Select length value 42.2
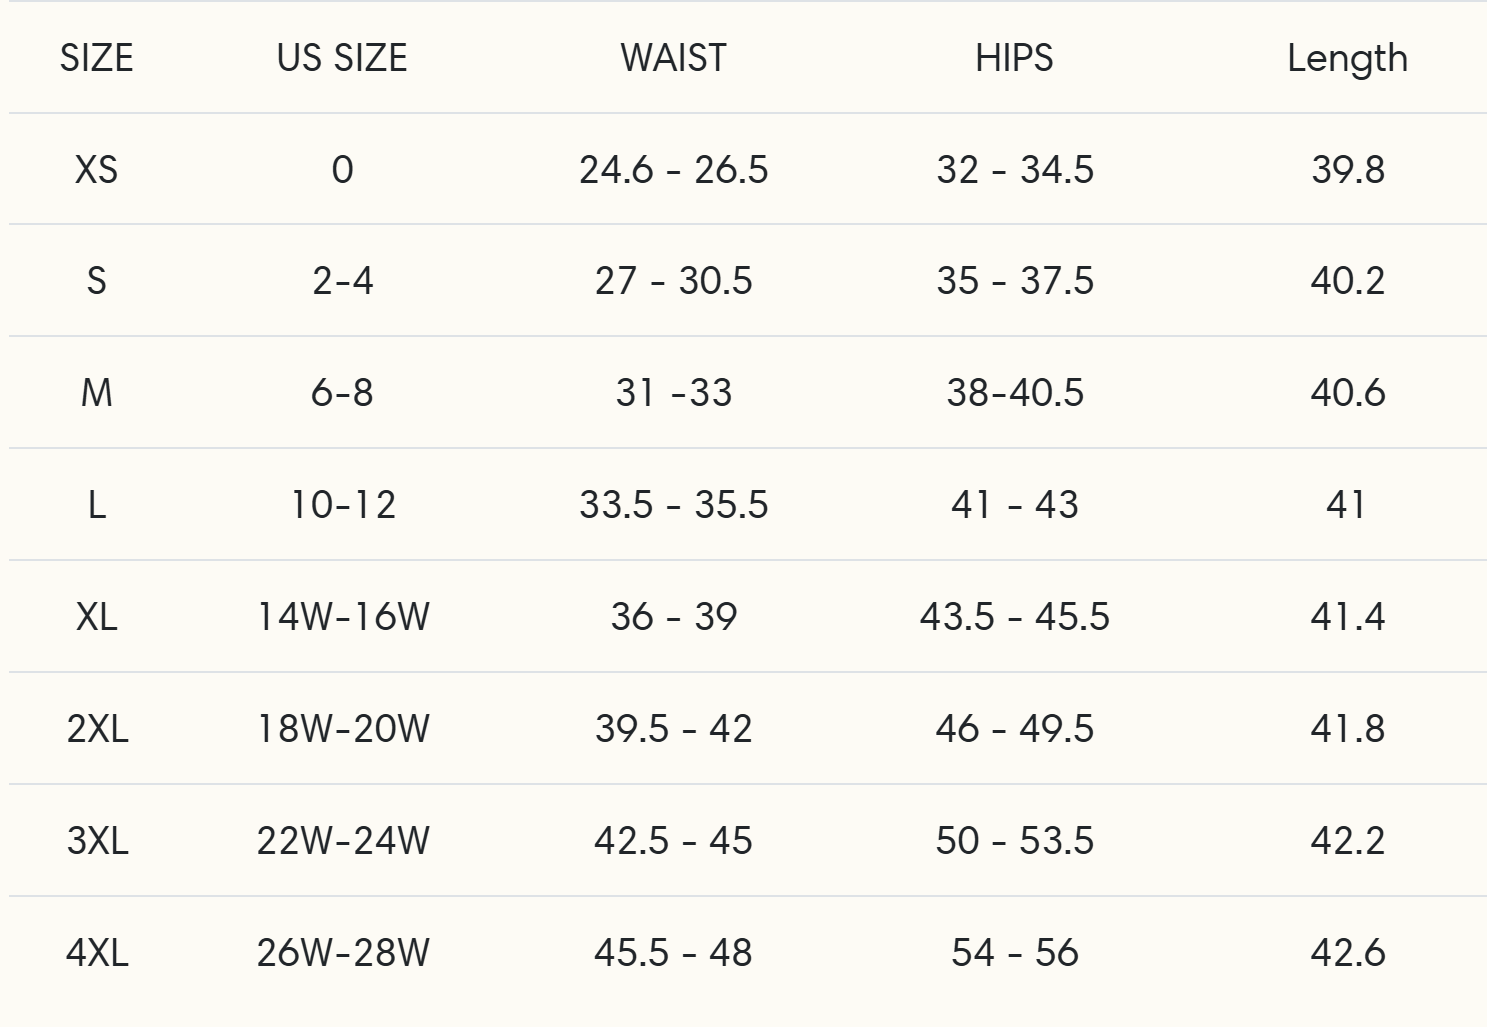1487x1027 pixels. (1347, 841)
